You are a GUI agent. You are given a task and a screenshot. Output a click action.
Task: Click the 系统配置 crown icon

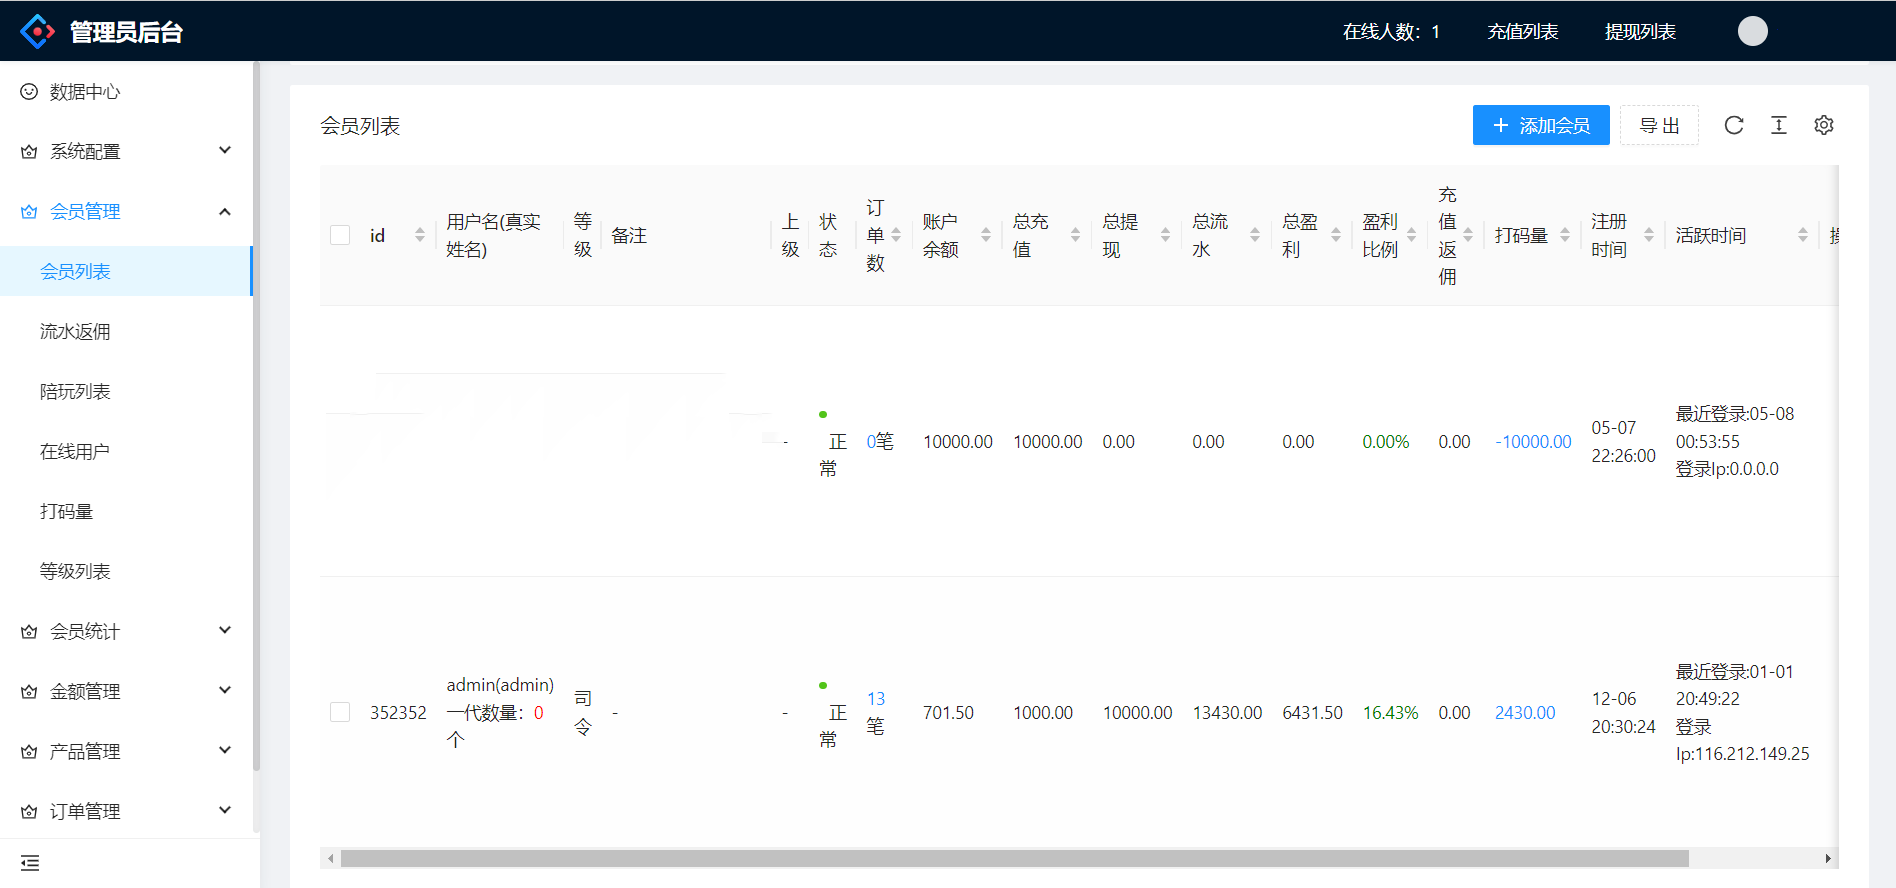coord(29,152)
